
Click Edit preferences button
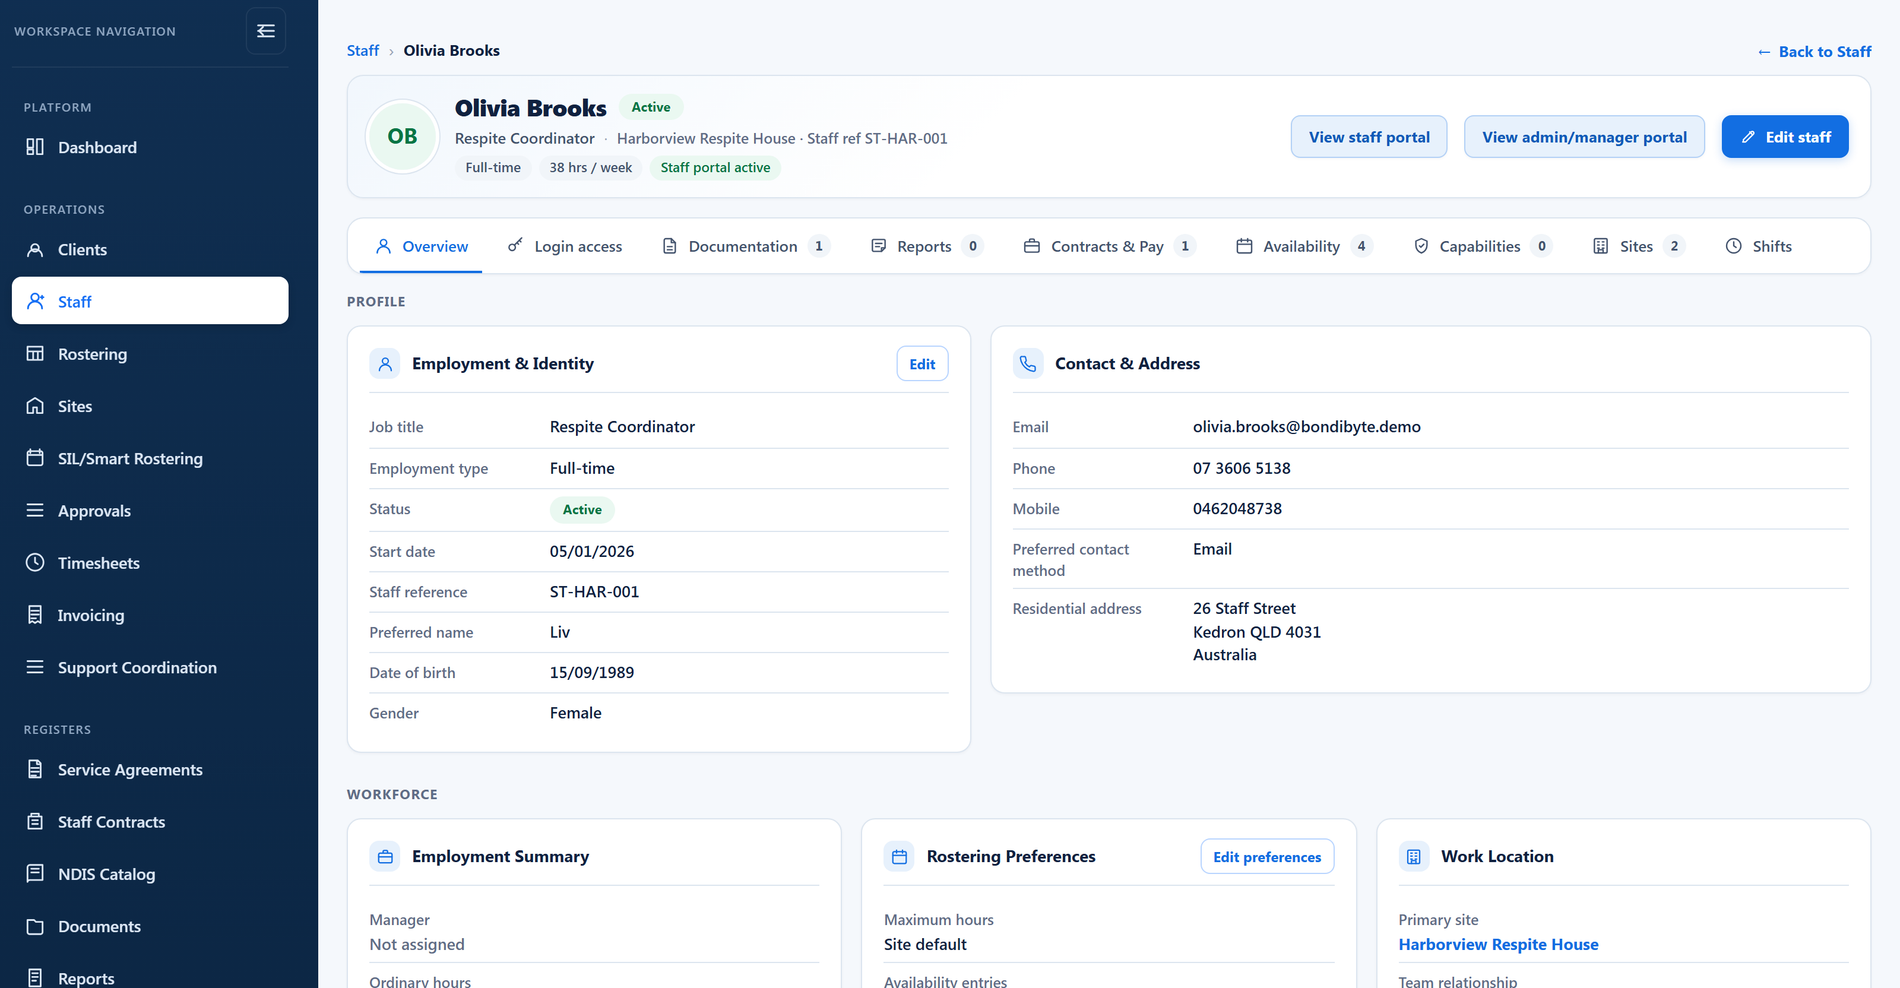coord(1267,857)
